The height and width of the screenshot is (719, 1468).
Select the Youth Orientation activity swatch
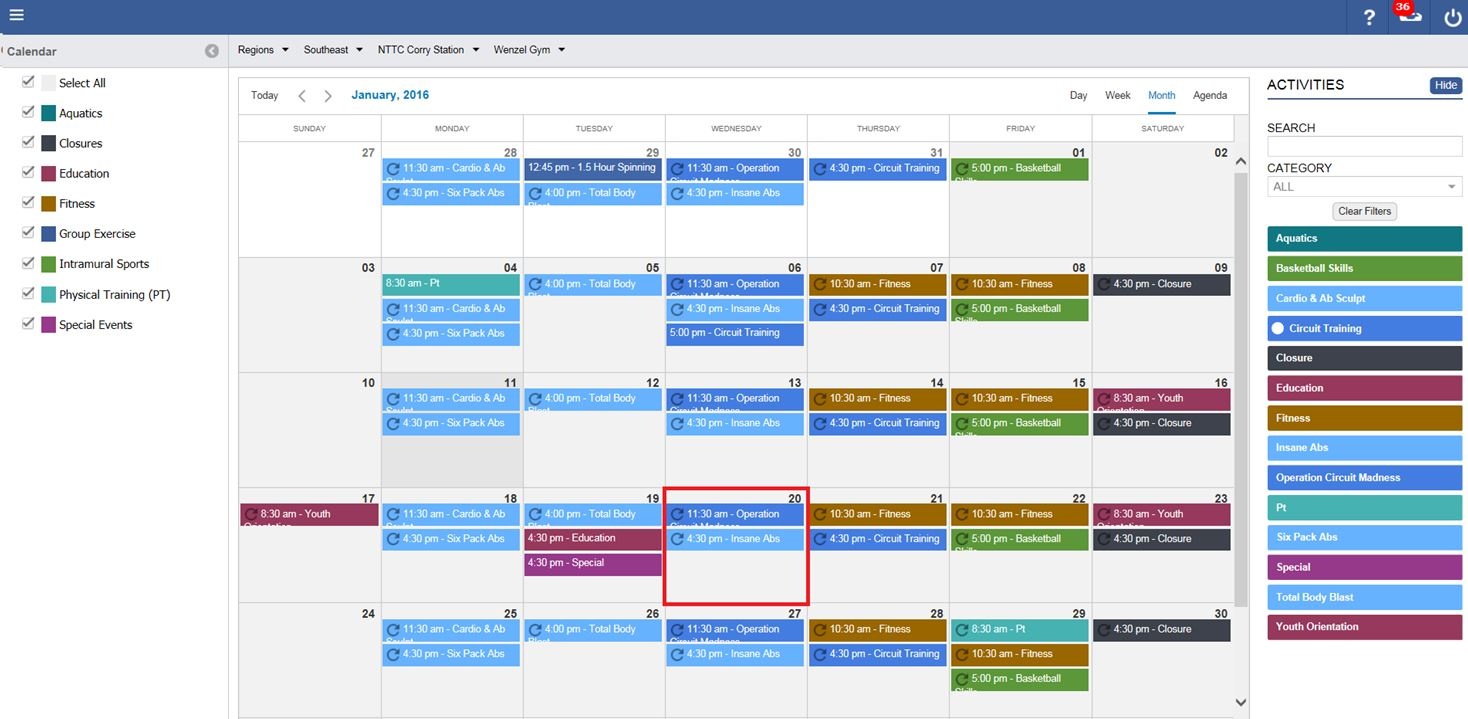click(1364, 627)
